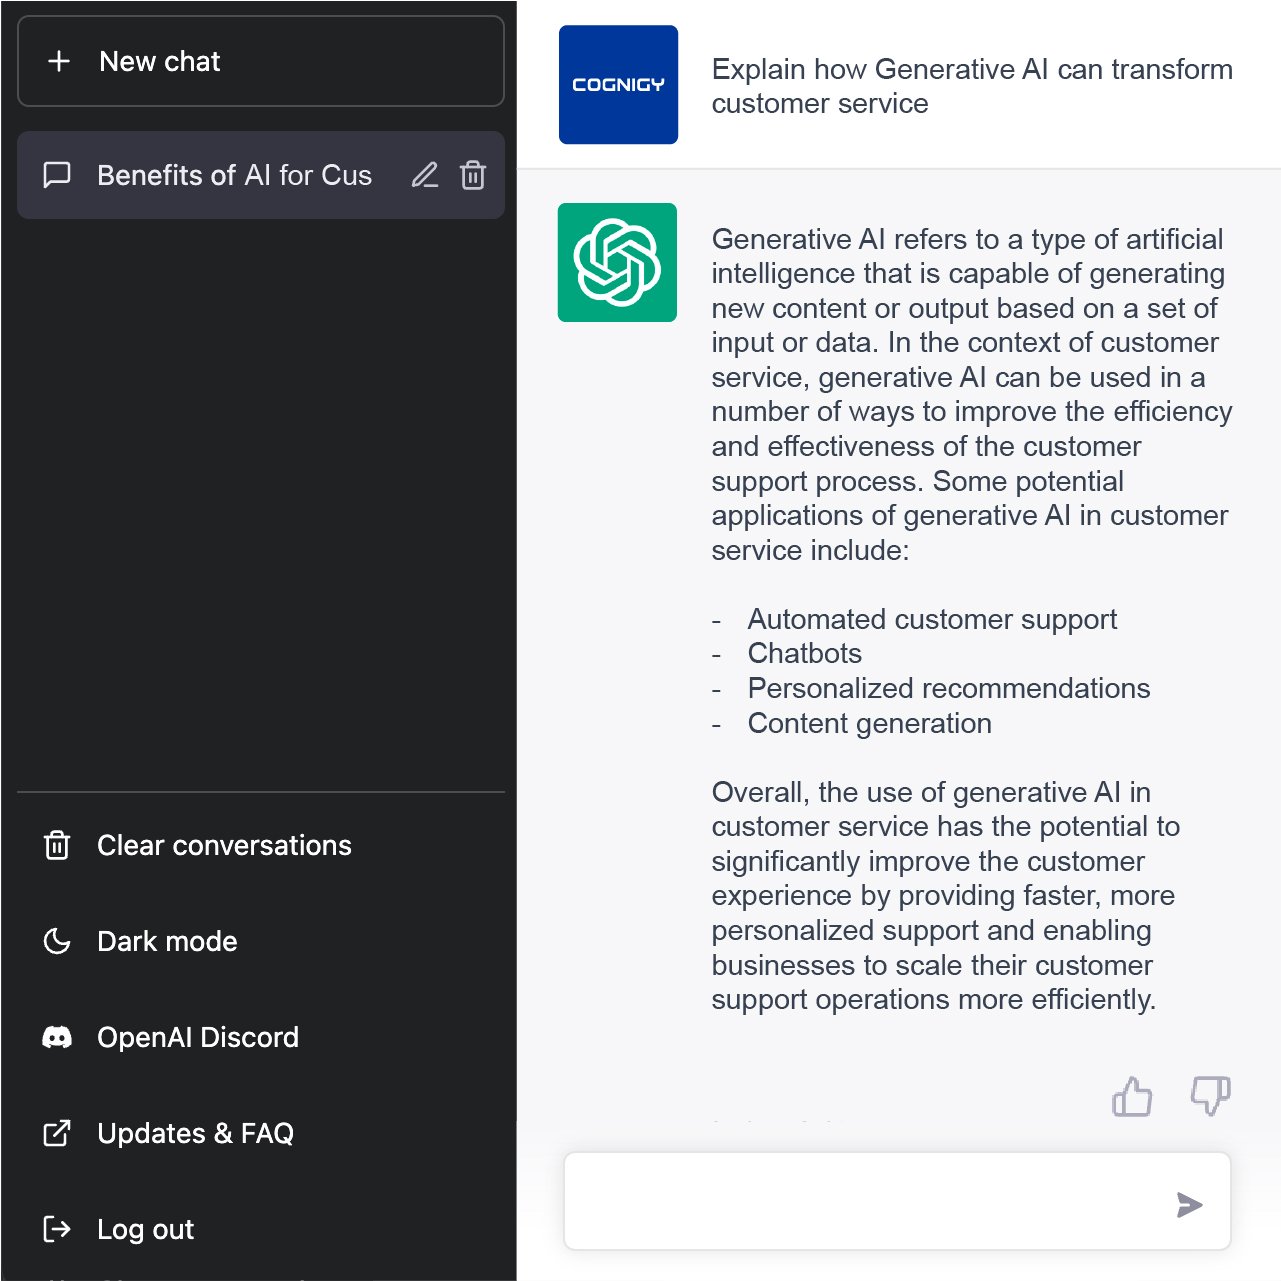This screenshot has width=1281, height=1281.
Task: Click the send message arrow icon
Action: point(1190,1206)
